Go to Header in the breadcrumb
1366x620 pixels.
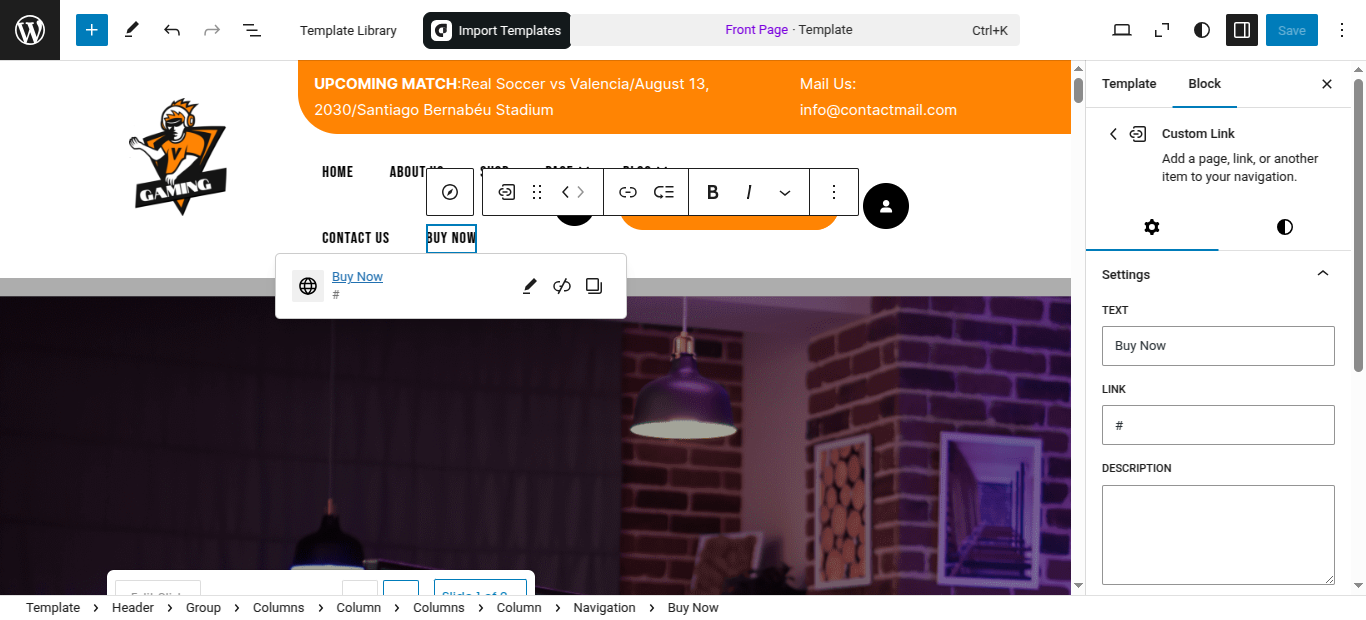click(x=133, y=608)
